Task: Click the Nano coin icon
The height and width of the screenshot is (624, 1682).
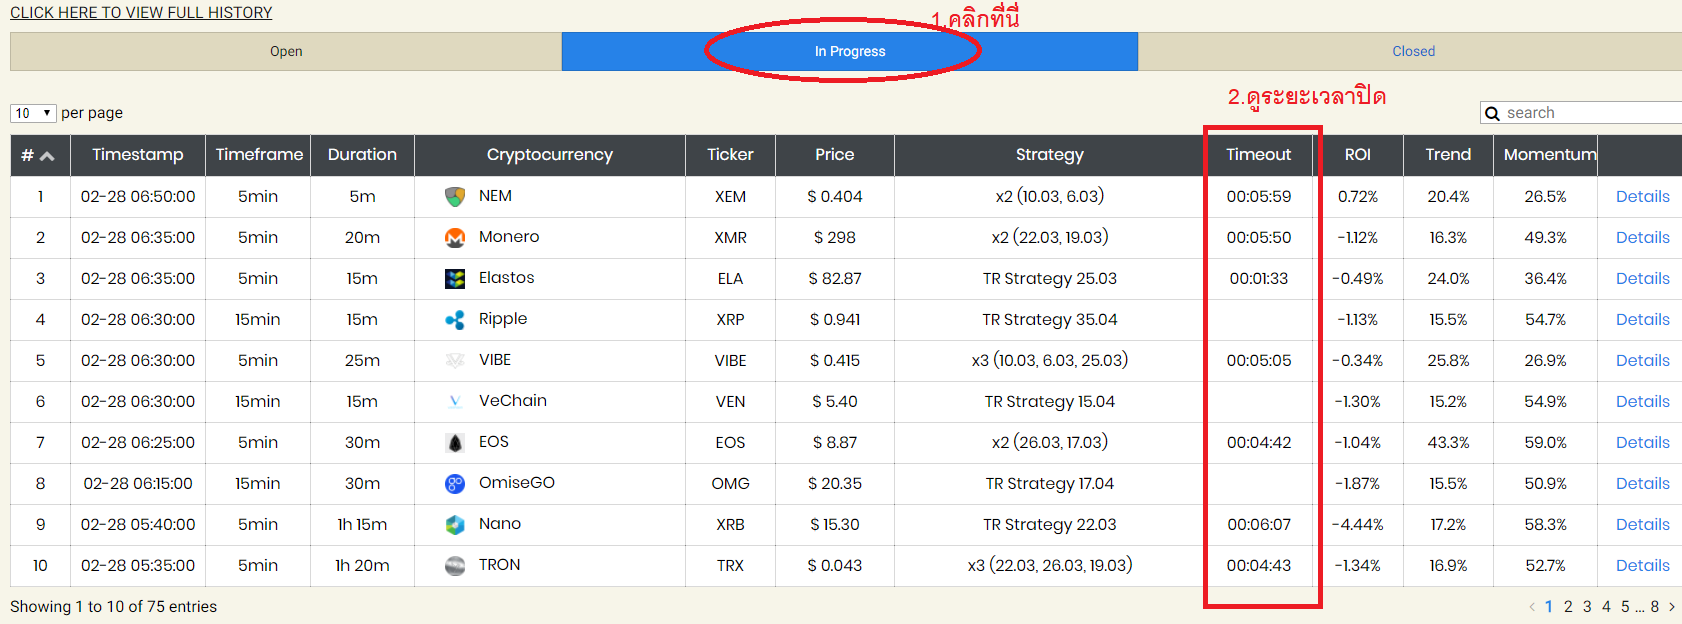Action: coord(455,525)
